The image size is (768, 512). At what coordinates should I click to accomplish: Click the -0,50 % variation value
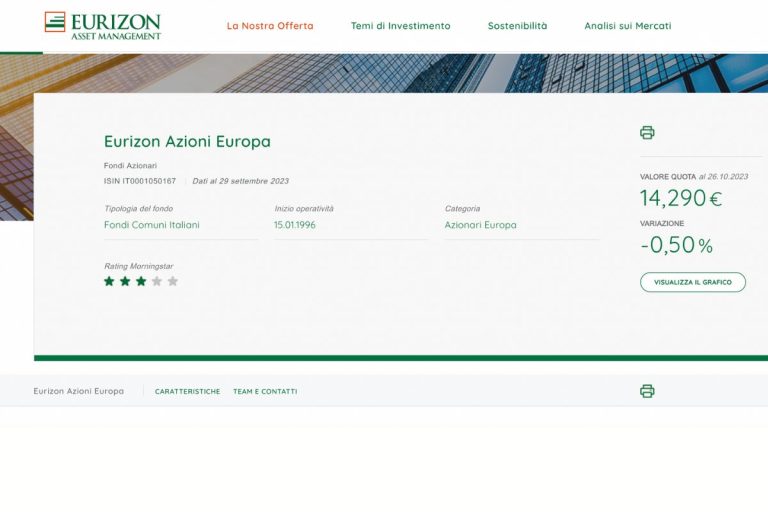[676, 245]
